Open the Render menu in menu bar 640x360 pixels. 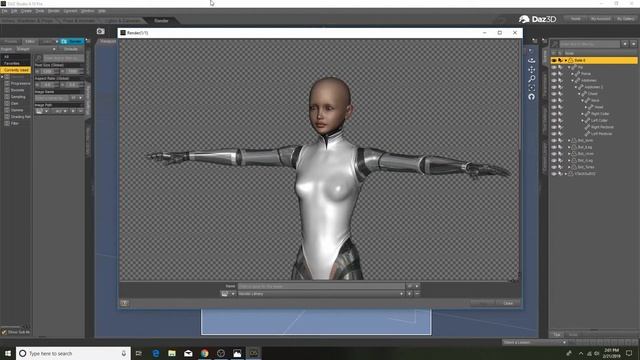tap(54, 11)
